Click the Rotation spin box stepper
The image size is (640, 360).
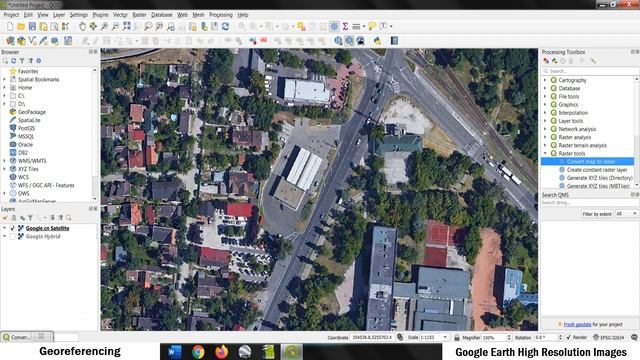tap(560, 338)
